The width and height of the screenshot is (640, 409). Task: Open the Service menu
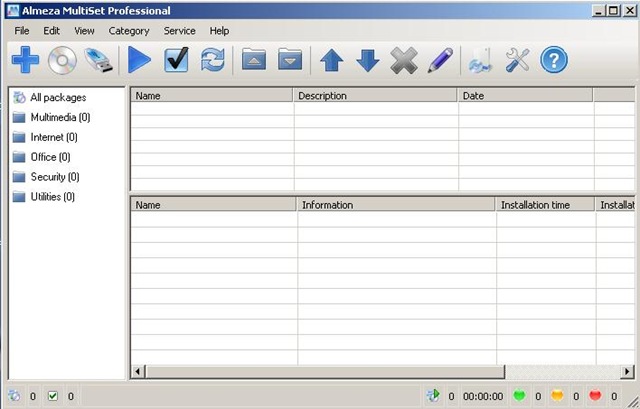pyautogui.click(x=180, y=31)
